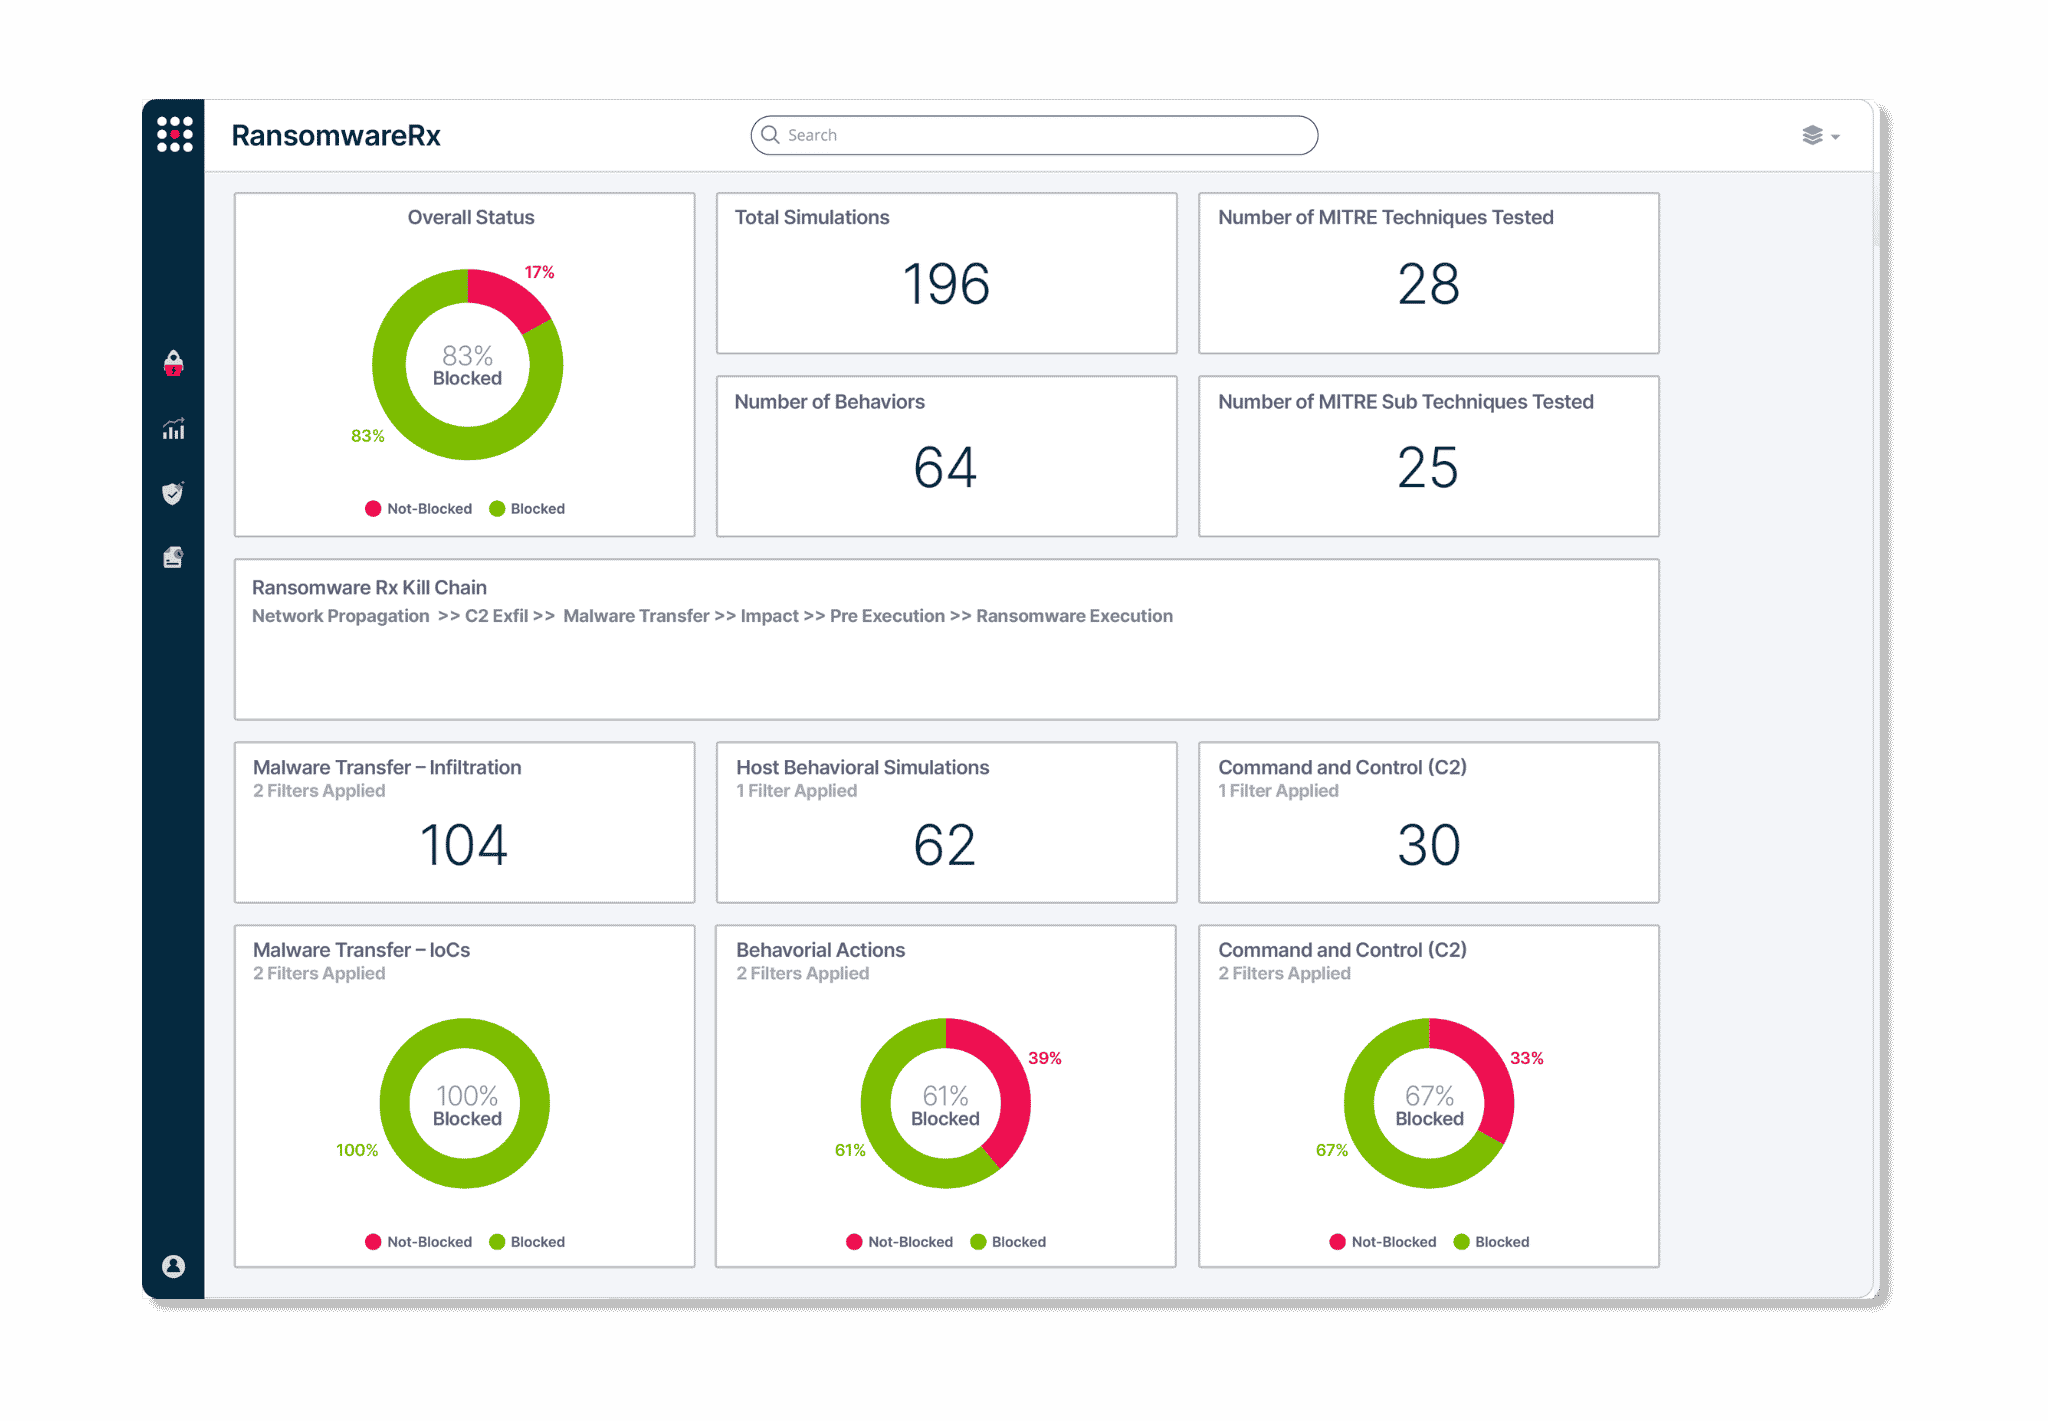Click the Ransomware Rx Kill Chain heading
Image resolution: width=2048 pixels, height=1421 pixels.
click(369, 588)
